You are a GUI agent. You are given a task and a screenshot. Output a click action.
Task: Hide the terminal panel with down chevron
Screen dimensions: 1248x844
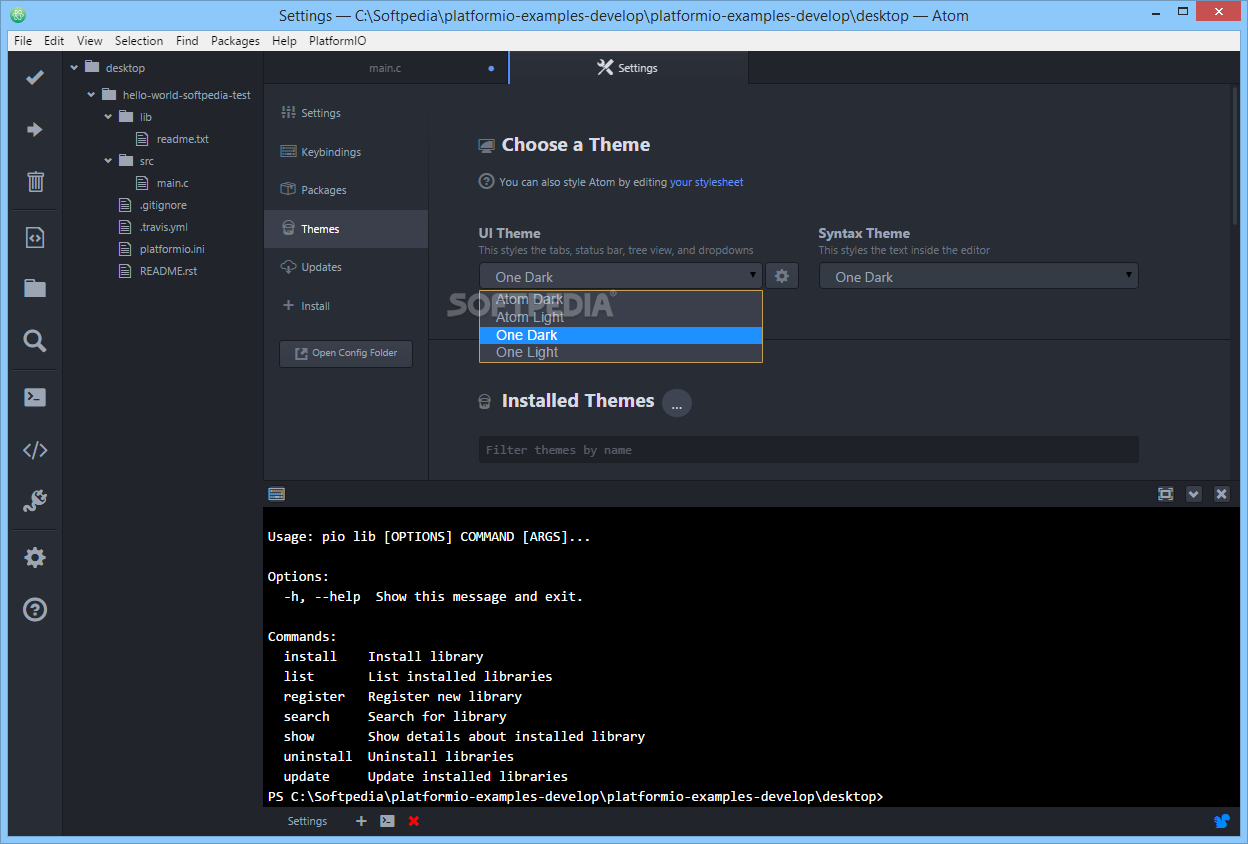(1193, 494)
